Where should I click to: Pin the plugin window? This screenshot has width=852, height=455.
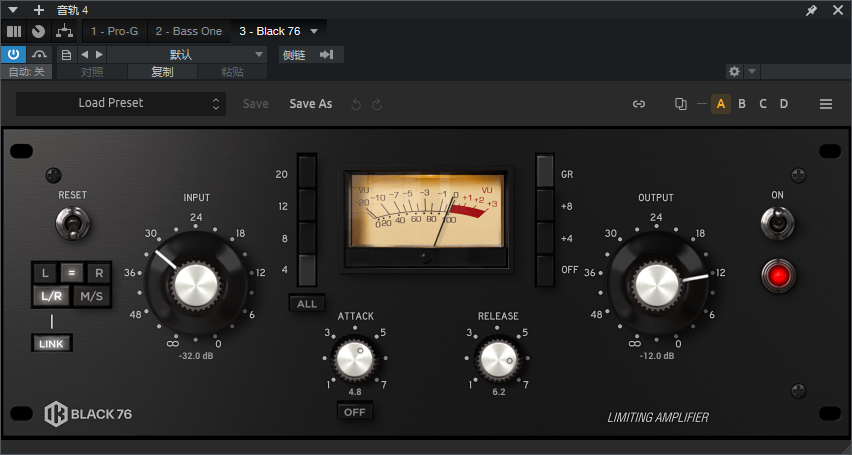point(811,10)
